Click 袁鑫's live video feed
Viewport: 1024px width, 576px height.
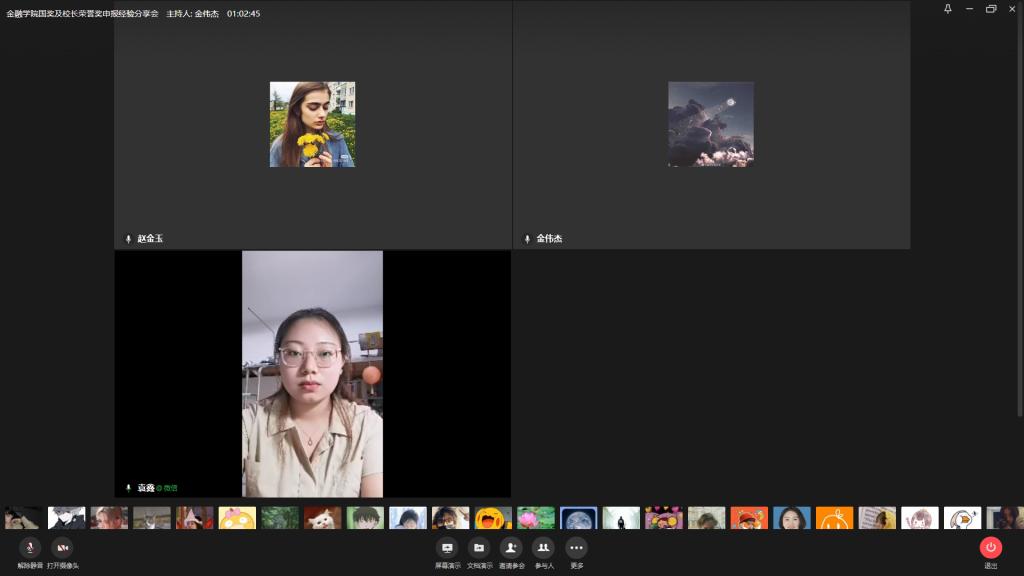312,373
